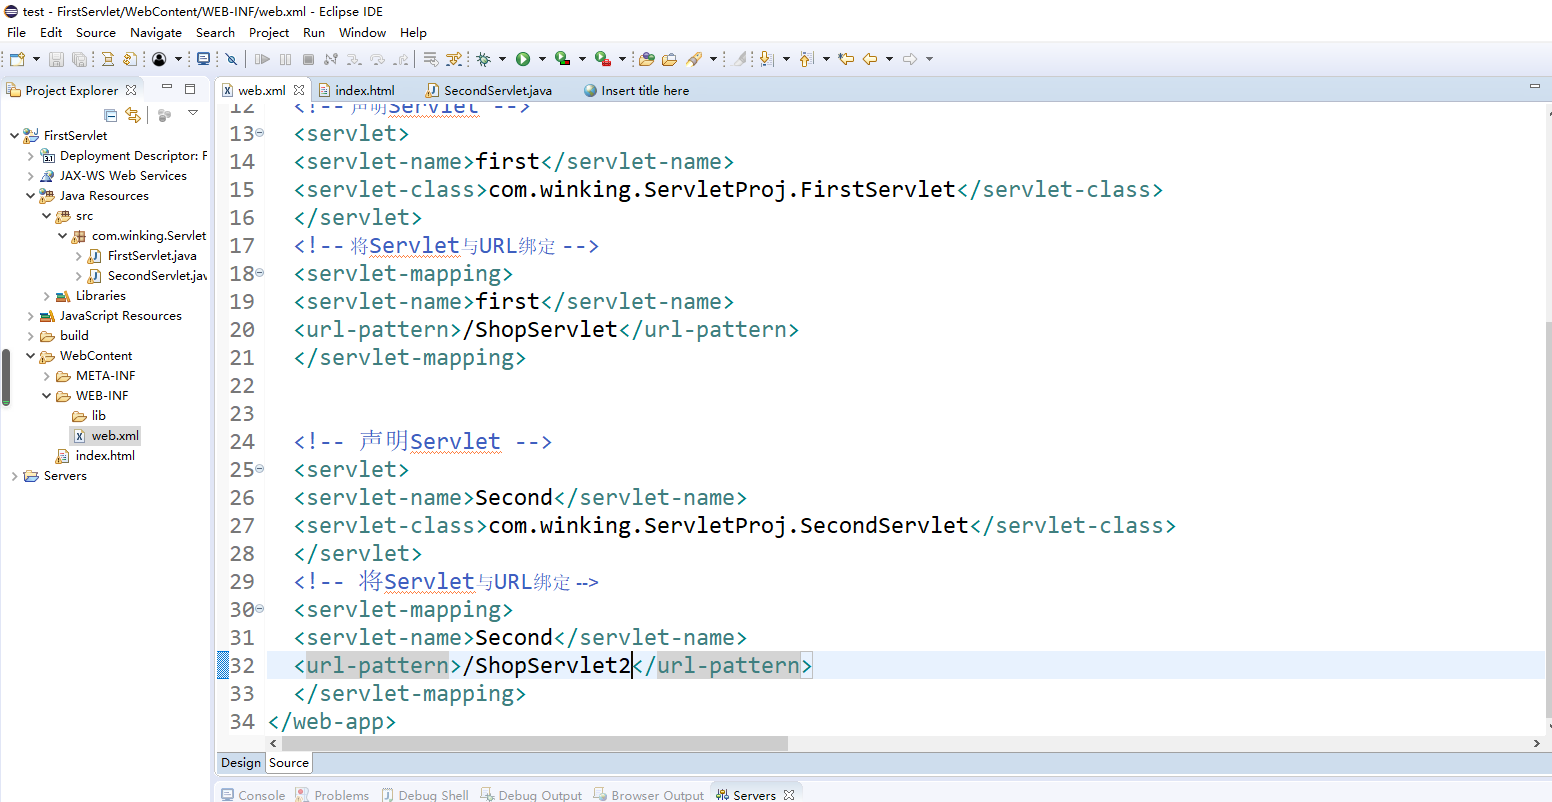
Task: Click the flashlight Search toolbar icon
Action: click(x=694, y=59)
